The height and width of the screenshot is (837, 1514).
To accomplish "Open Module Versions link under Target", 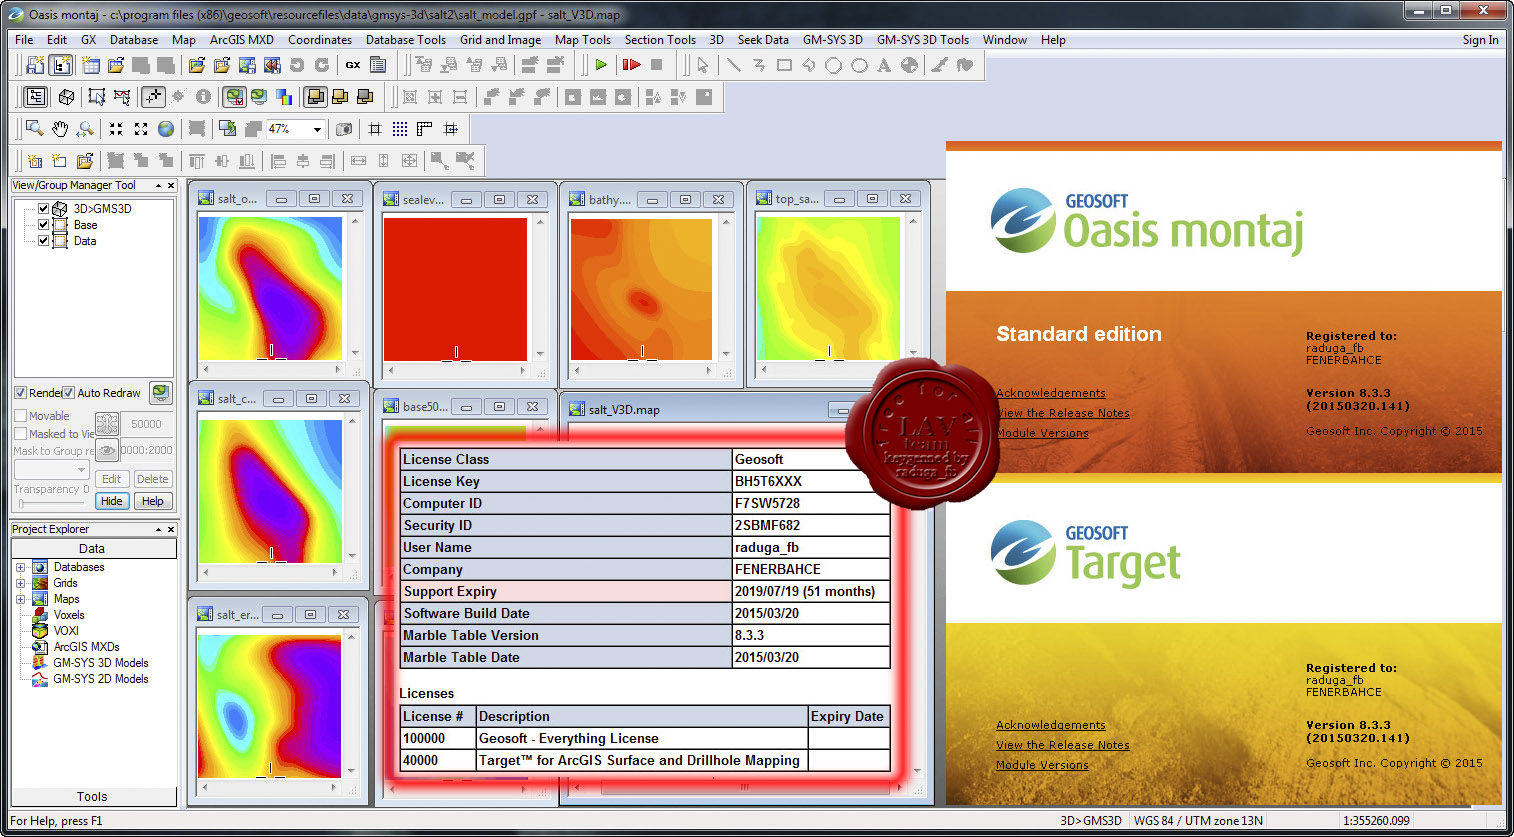I will click(1042, 765).
